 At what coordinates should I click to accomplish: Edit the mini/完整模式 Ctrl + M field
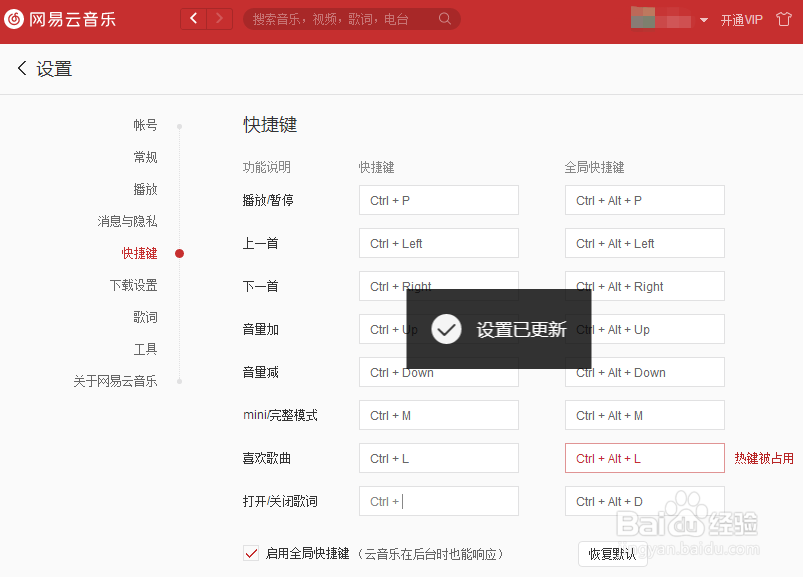439,415
